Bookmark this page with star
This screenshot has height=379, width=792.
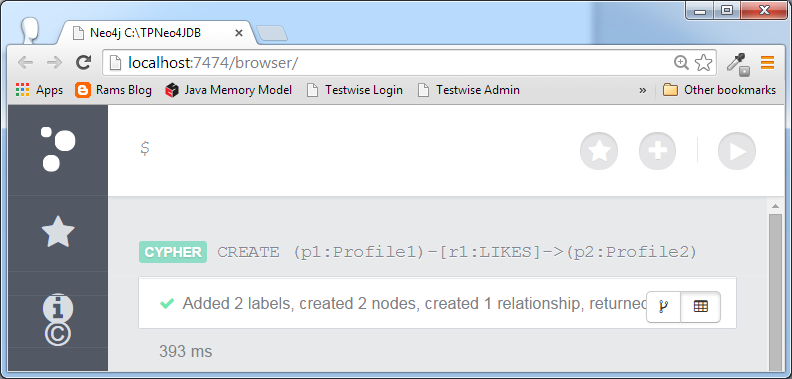[704, 63]
